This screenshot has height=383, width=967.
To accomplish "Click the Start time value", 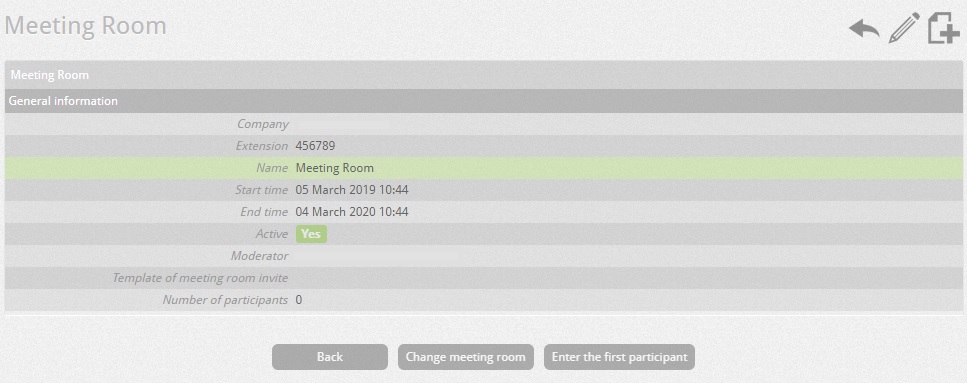I will tap(352, 190).
